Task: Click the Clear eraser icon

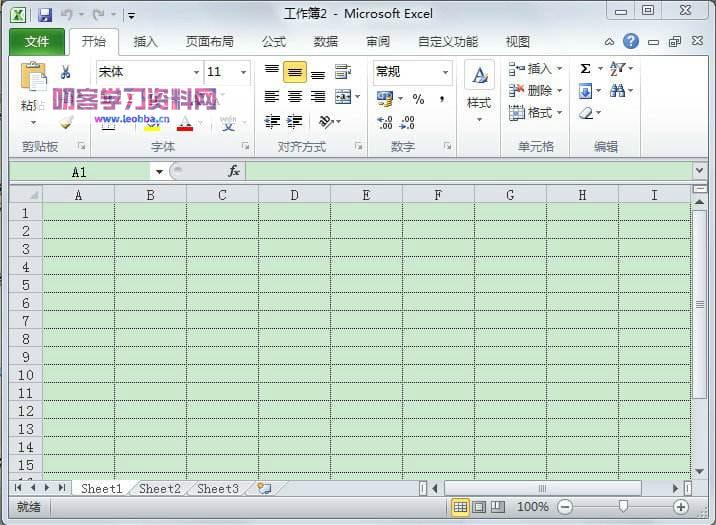Action: (586, 113)
